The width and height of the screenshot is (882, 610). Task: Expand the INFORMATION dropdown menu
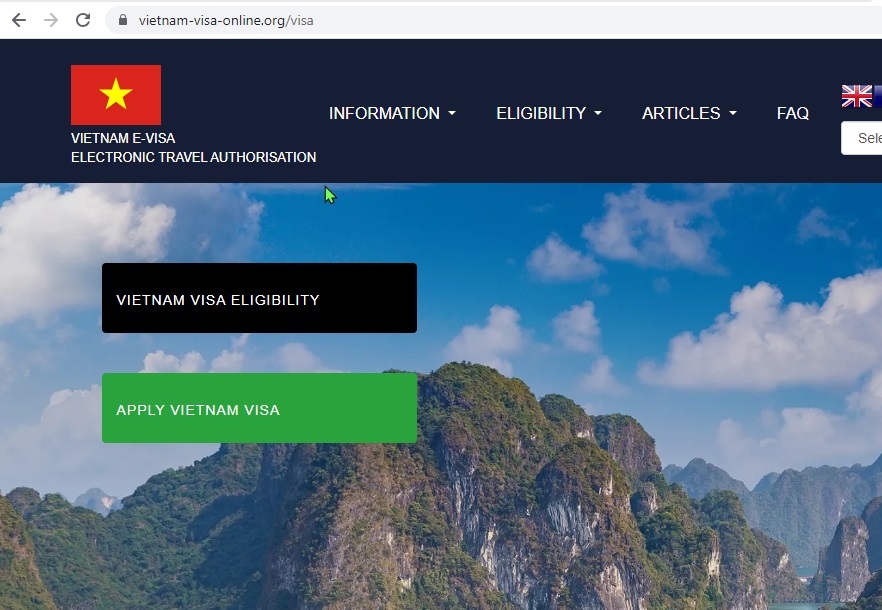coord(392,113)
